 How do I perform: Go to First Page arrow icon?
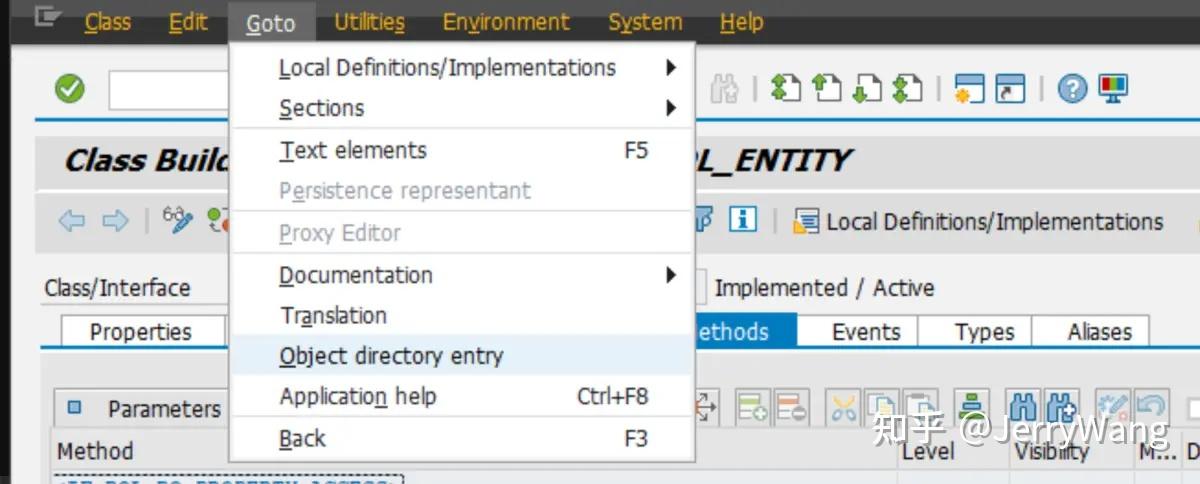click(787, 89)
